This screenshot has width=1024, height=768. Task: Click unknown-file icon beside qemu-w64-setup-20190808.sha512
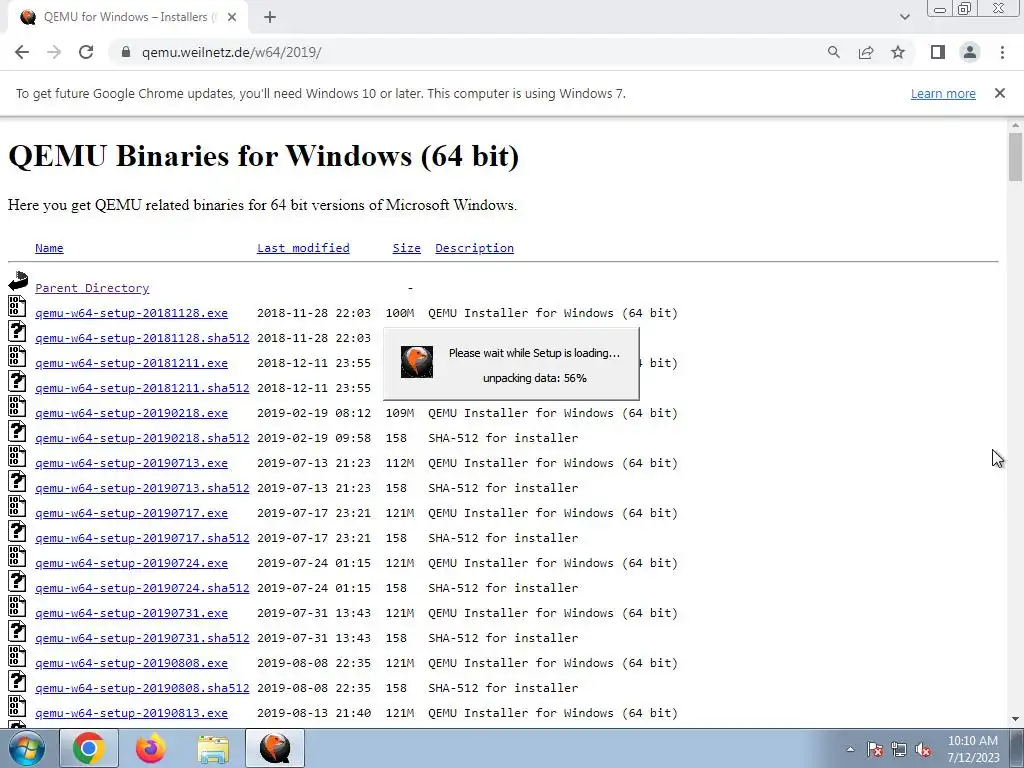click(x=17, y=682)
